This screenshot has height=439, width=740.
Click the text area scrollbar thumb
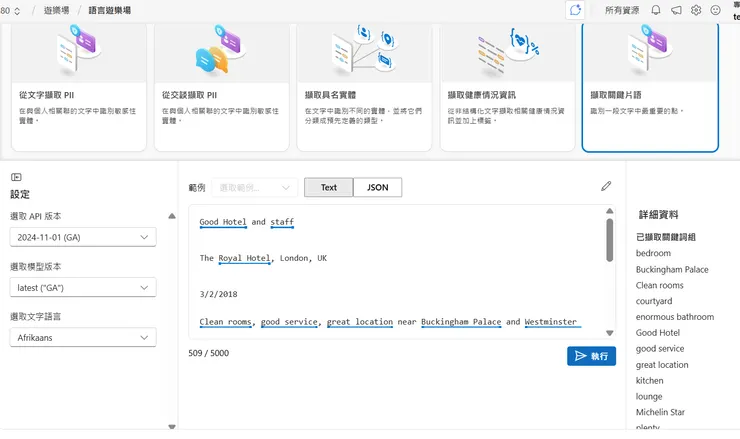coord(610,240)
